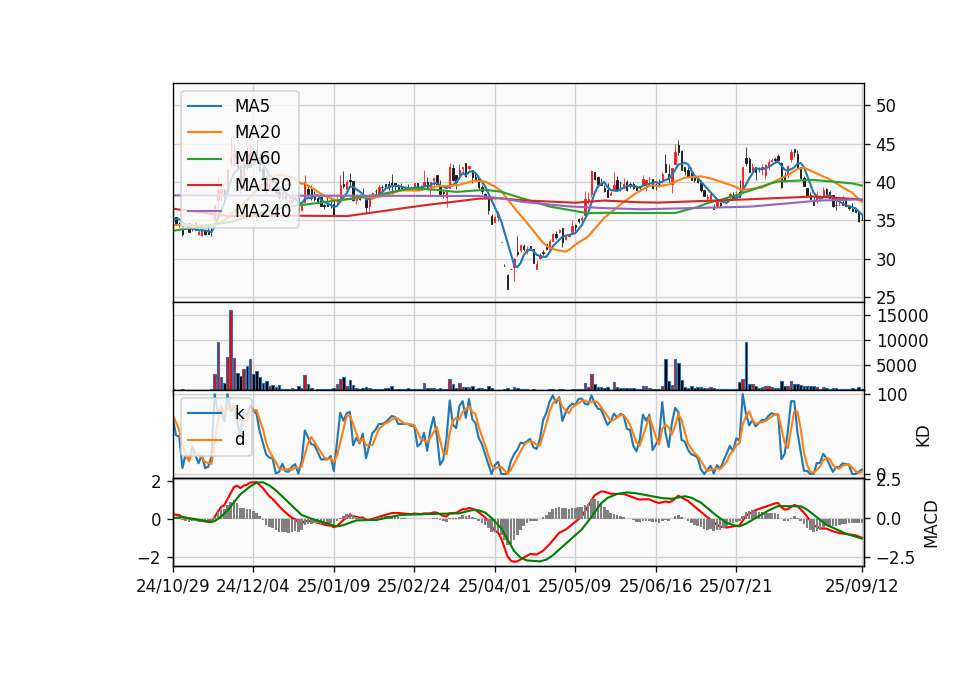
Task: Click the price axis value 45
Action: [x=886, y=145]
